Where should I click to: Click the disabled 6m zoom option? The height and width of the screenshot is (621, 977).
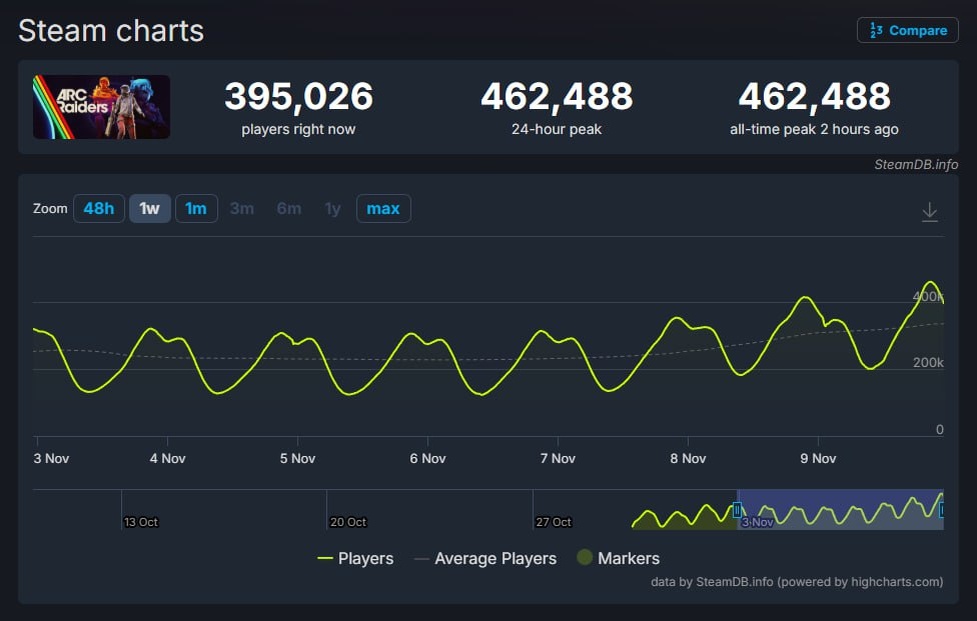[x=289, y=209]
